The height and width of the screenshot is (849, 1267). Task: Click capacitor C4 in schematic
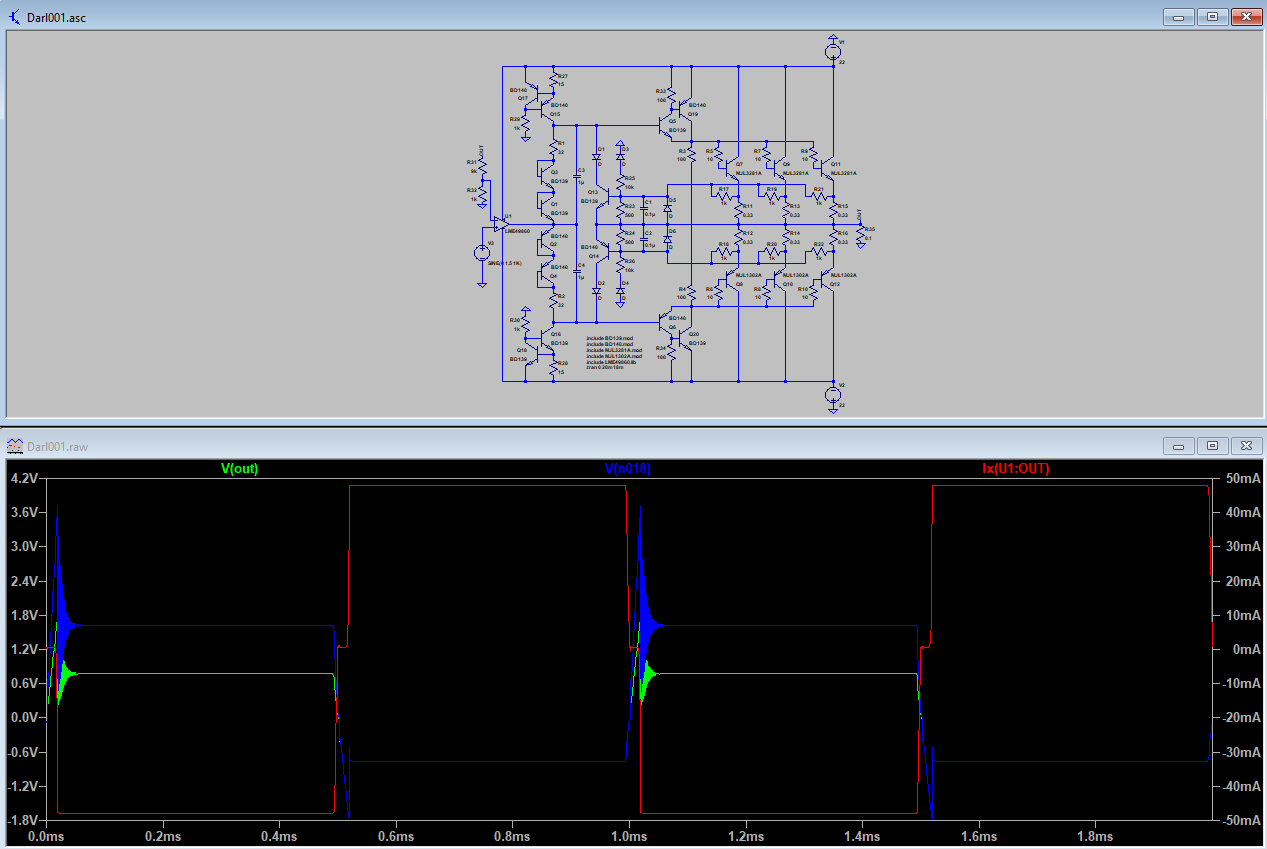pos(577,271)
